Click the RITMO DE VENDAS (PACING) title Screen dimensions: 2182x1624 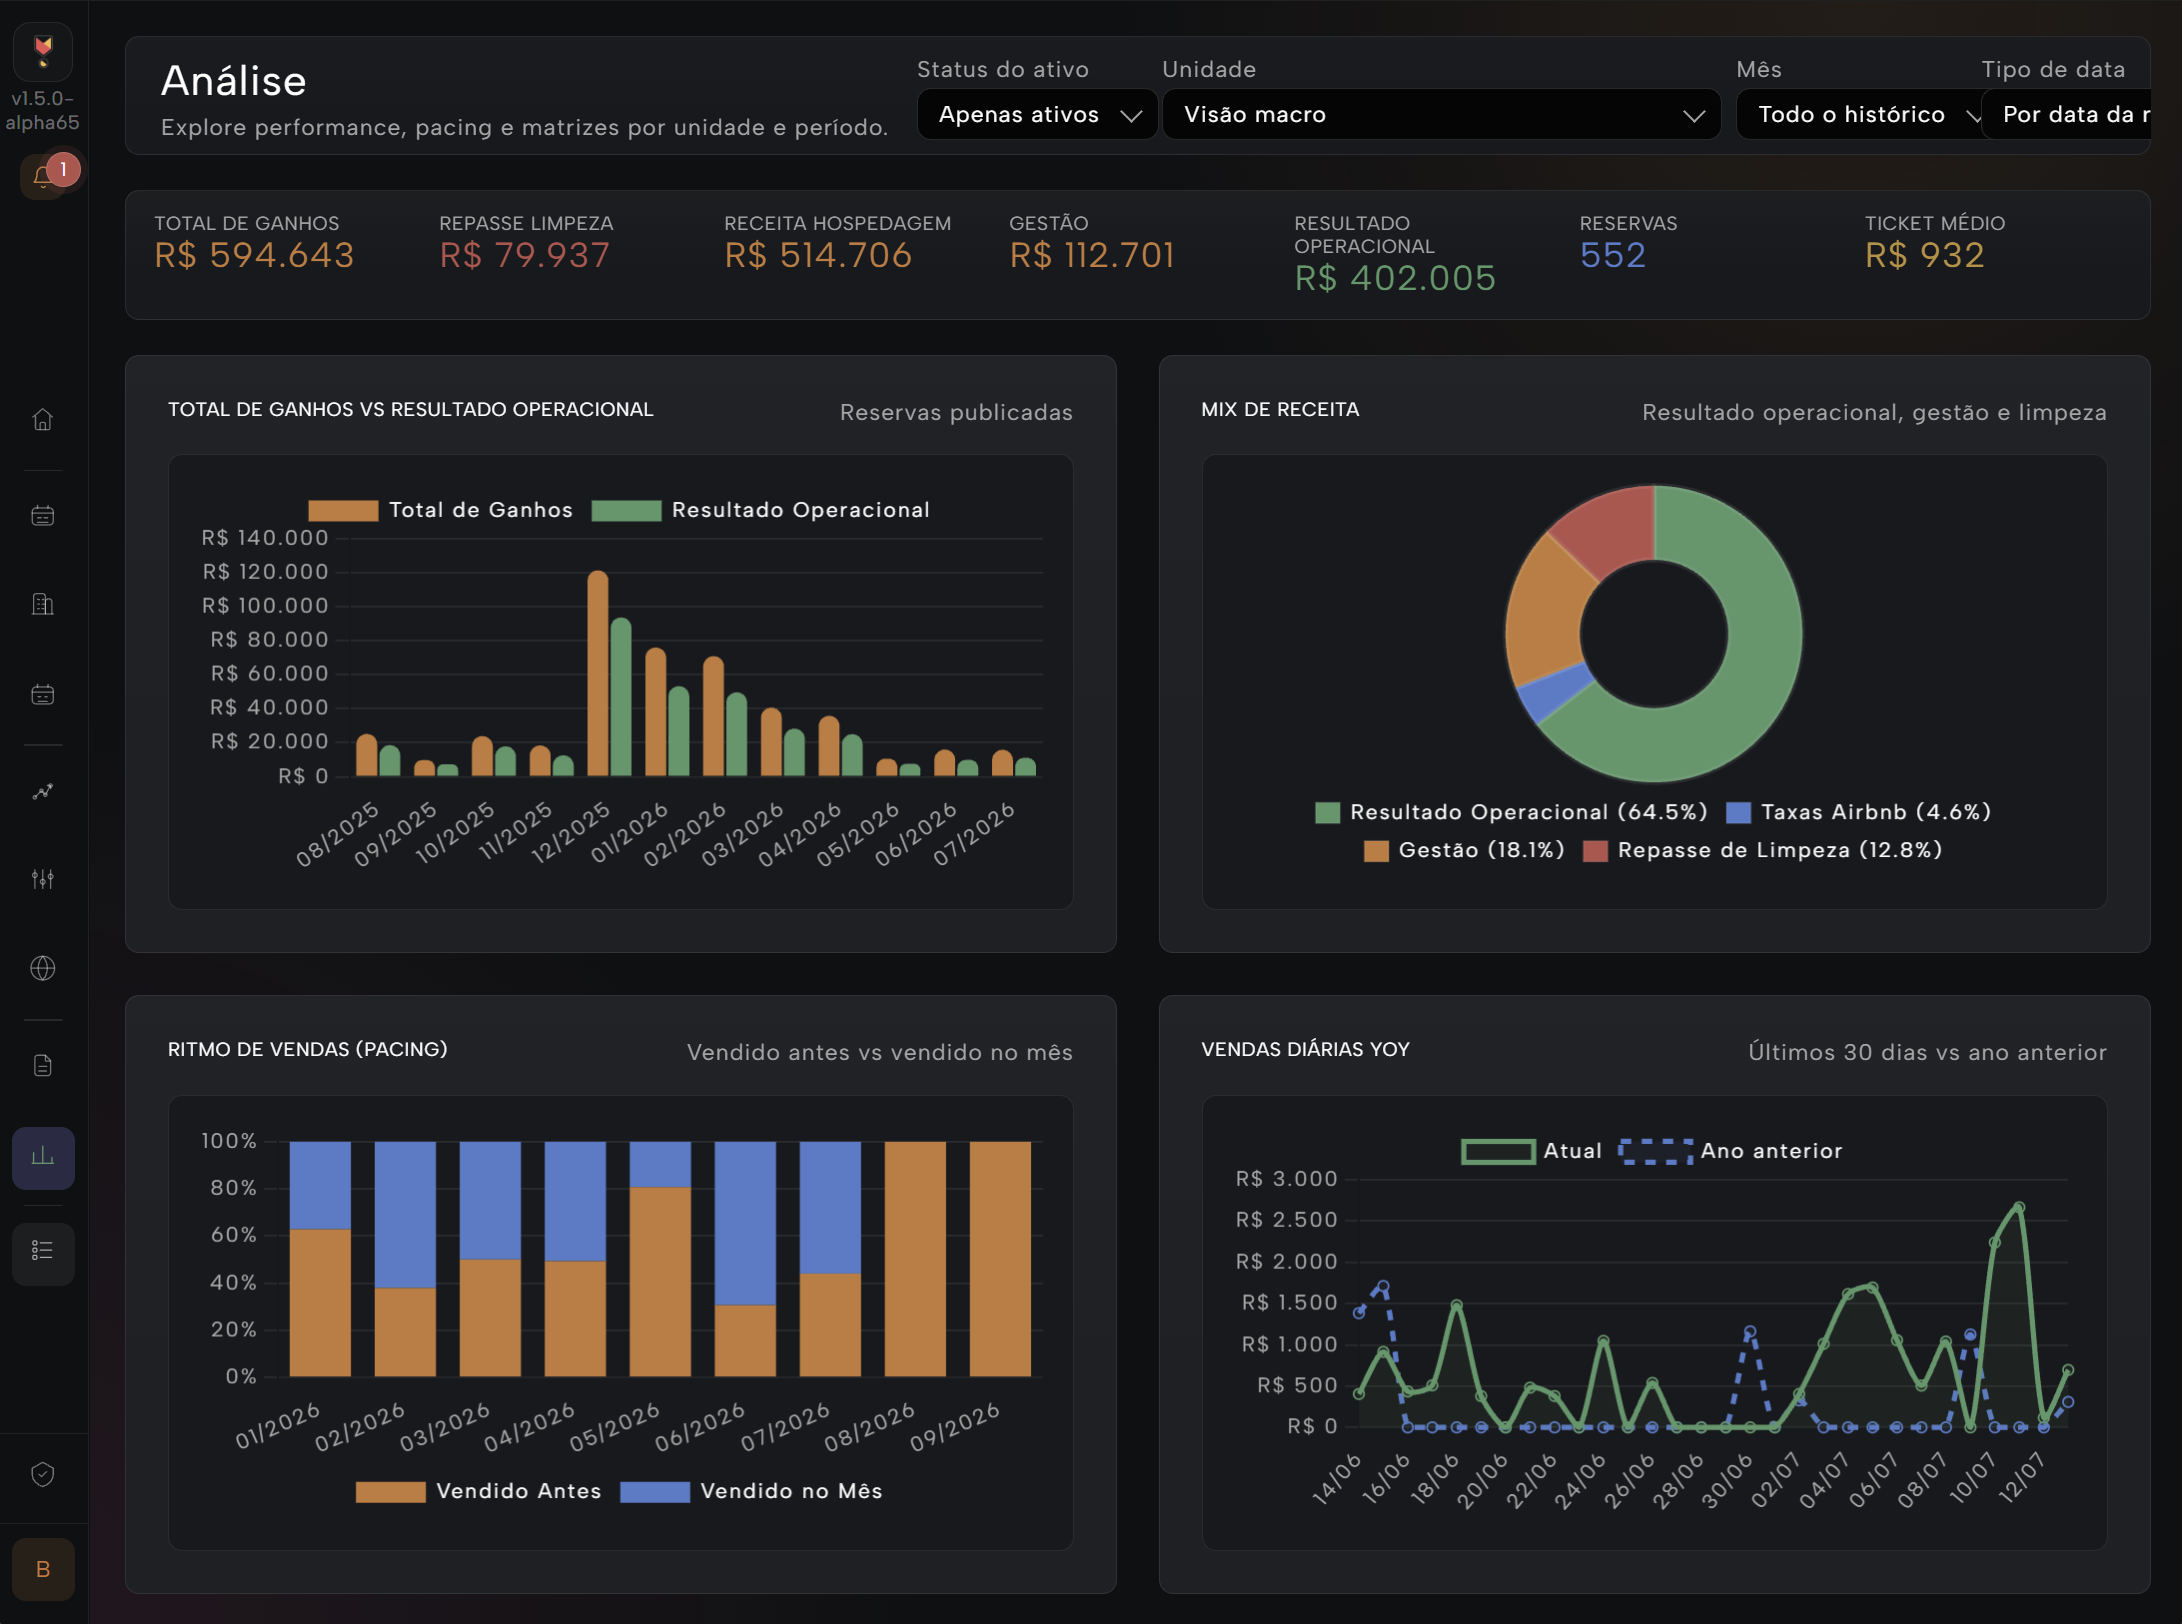[x=308, y=1049]
